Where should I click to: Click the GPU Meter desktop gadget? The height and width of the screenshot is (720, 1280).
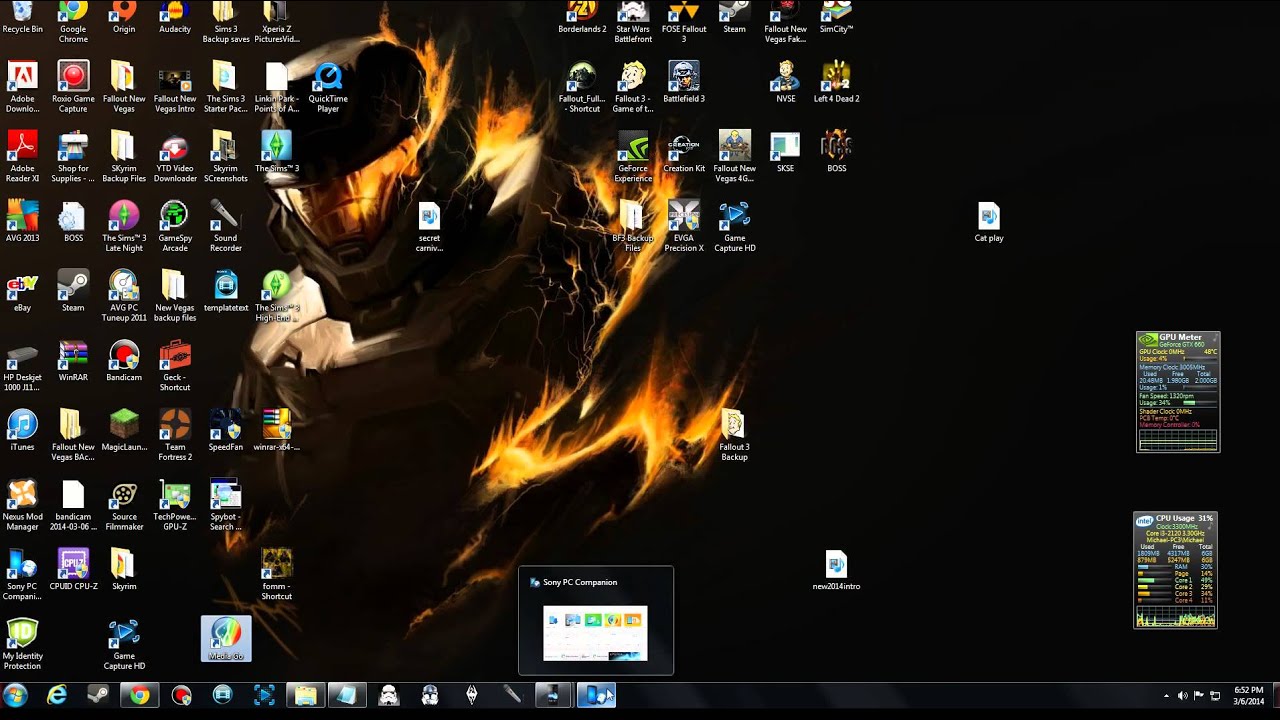point(1178,392)
